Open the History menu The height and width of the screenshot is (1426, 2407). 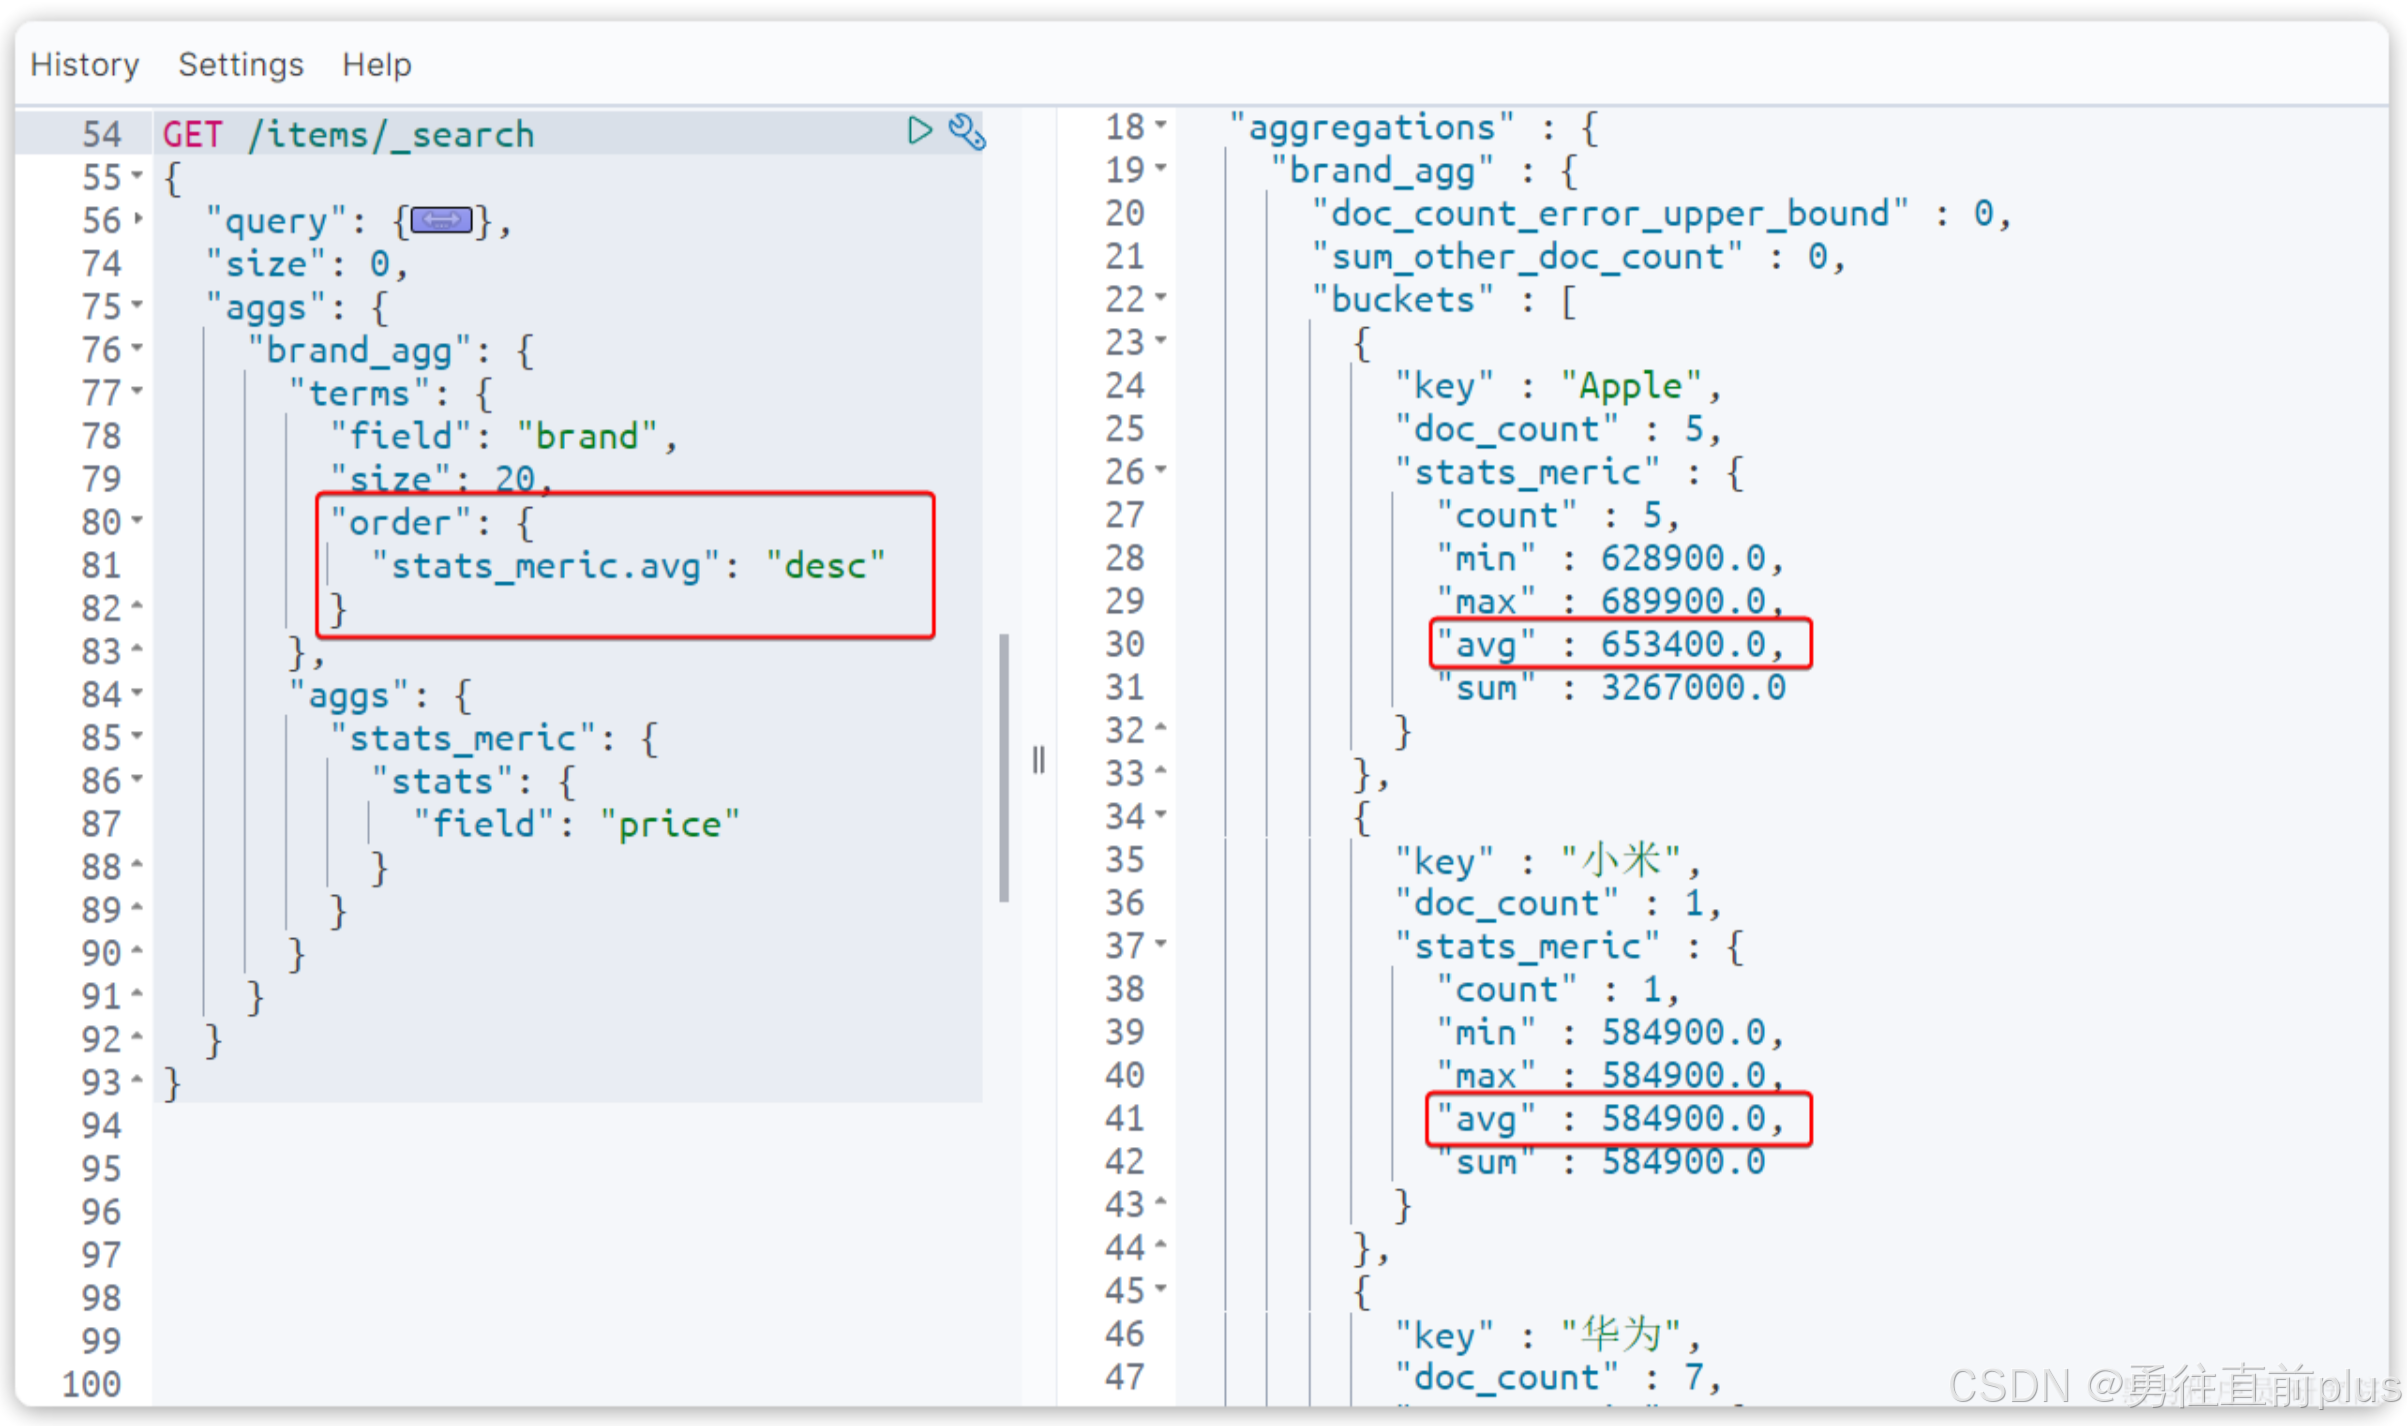(x=84, y=65)
